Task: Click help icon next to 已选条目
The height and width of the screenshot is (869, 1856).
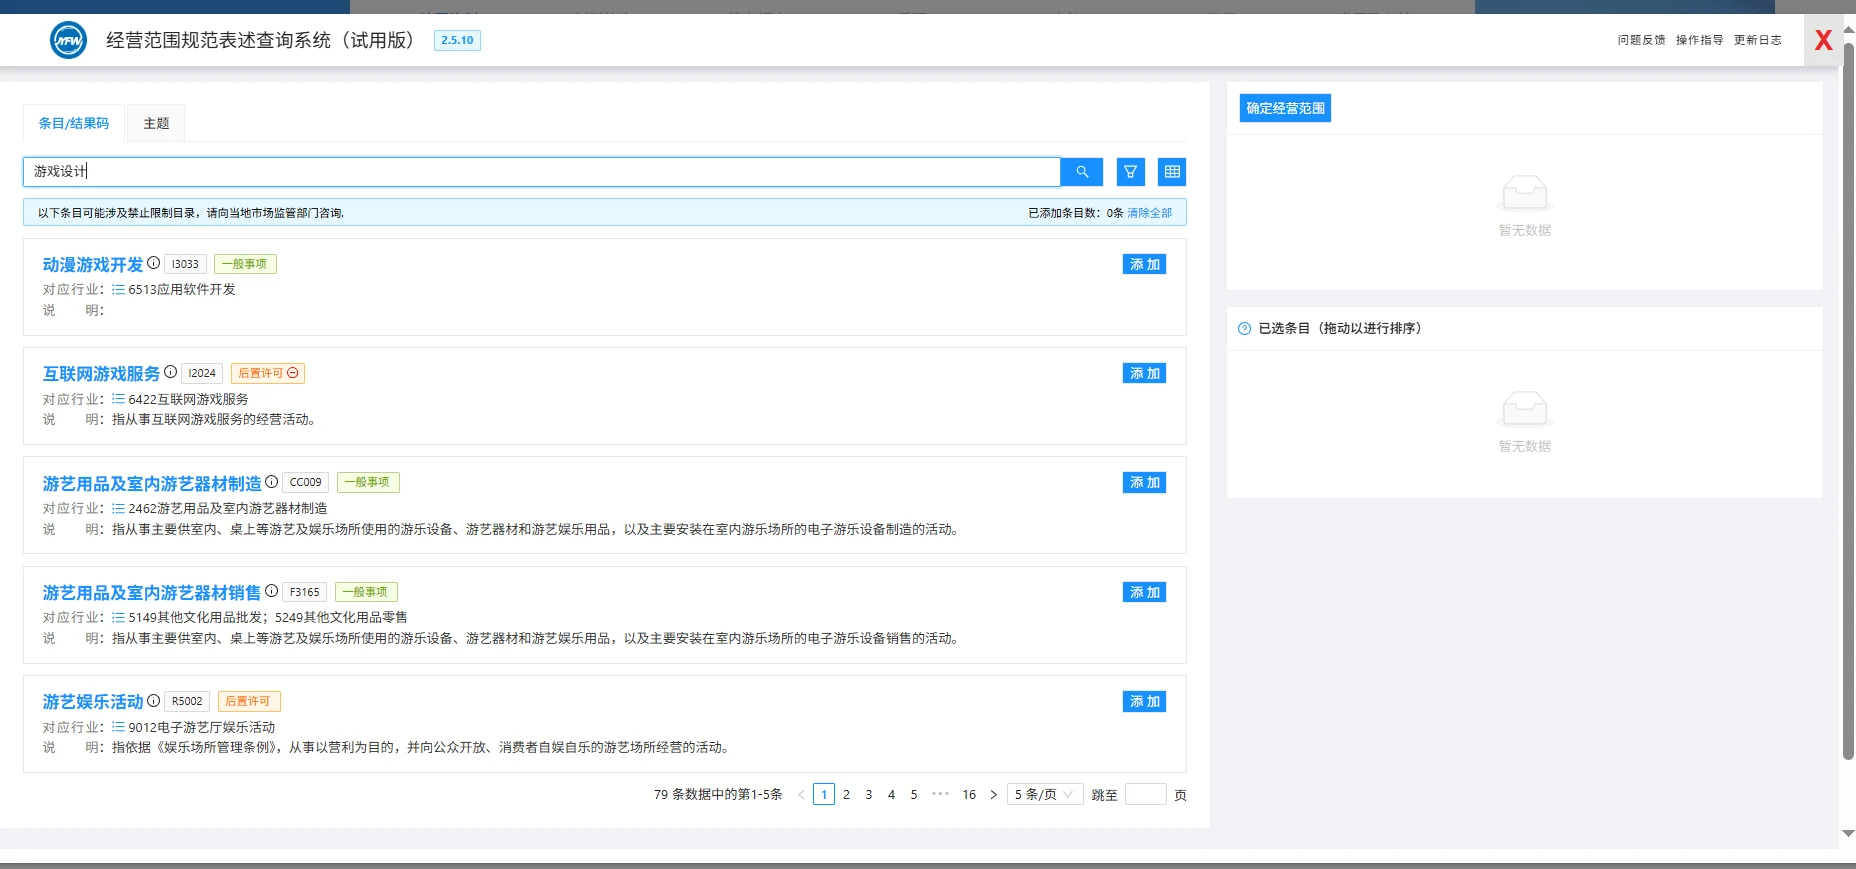Action: tap(1244, 329)
